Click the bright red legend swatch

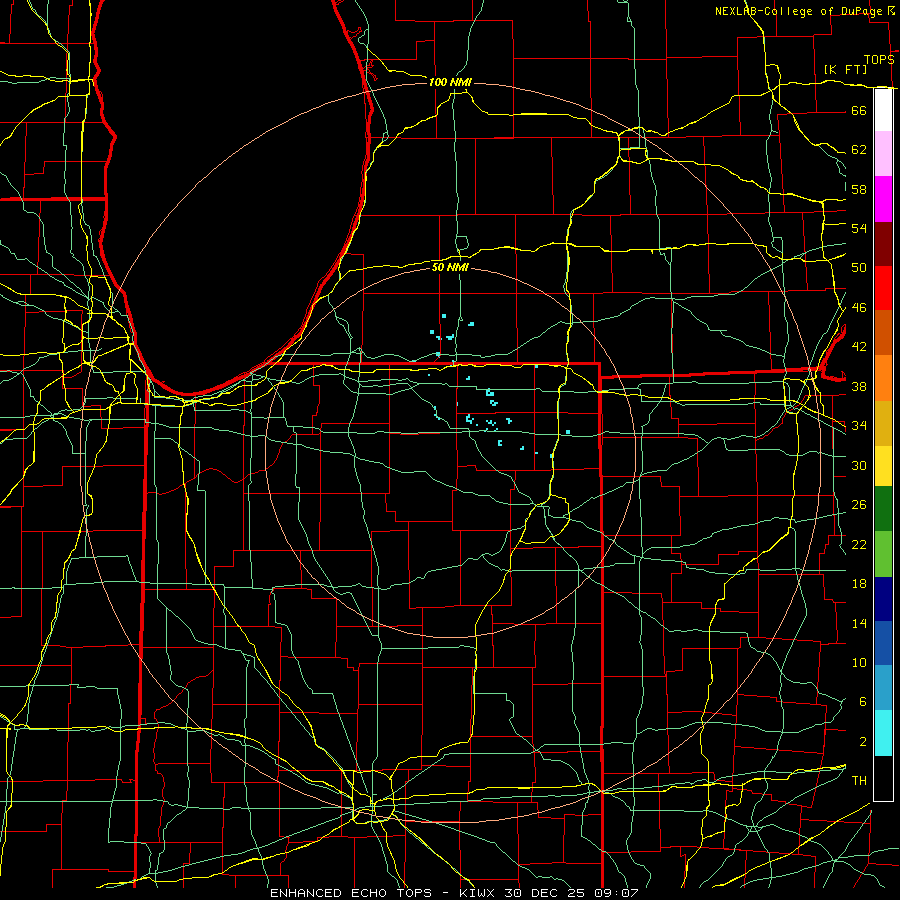(x=883, y=288)
